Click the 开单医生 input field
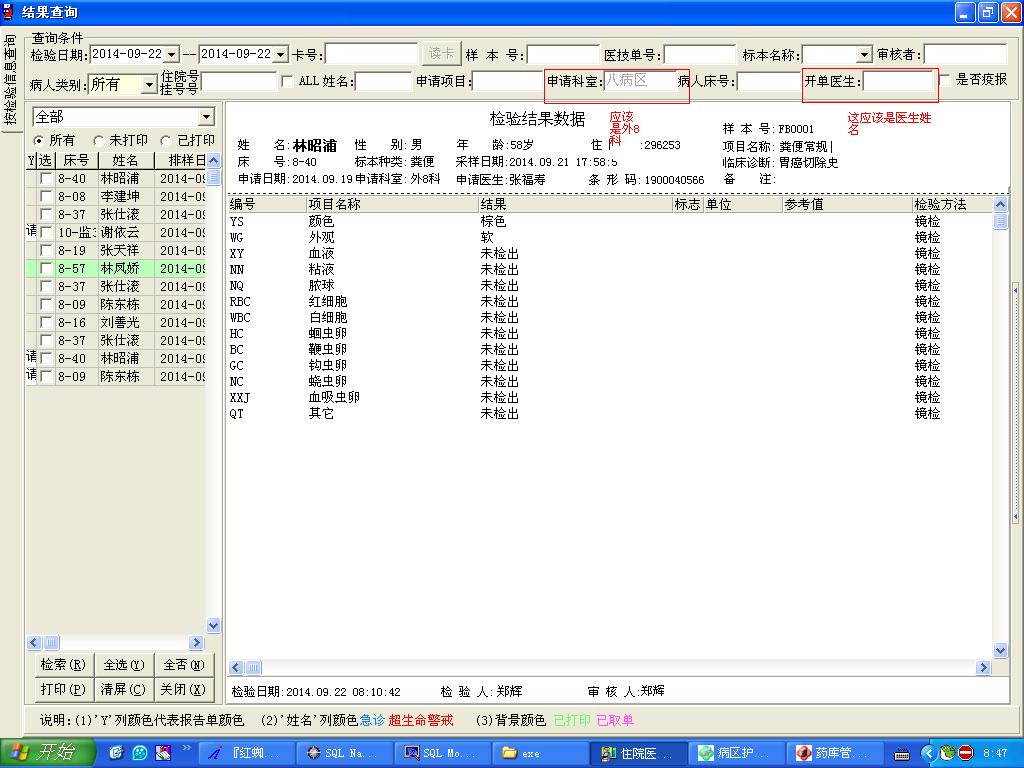The width and height of the screenshot is (1024, 768). pos(899,81)
